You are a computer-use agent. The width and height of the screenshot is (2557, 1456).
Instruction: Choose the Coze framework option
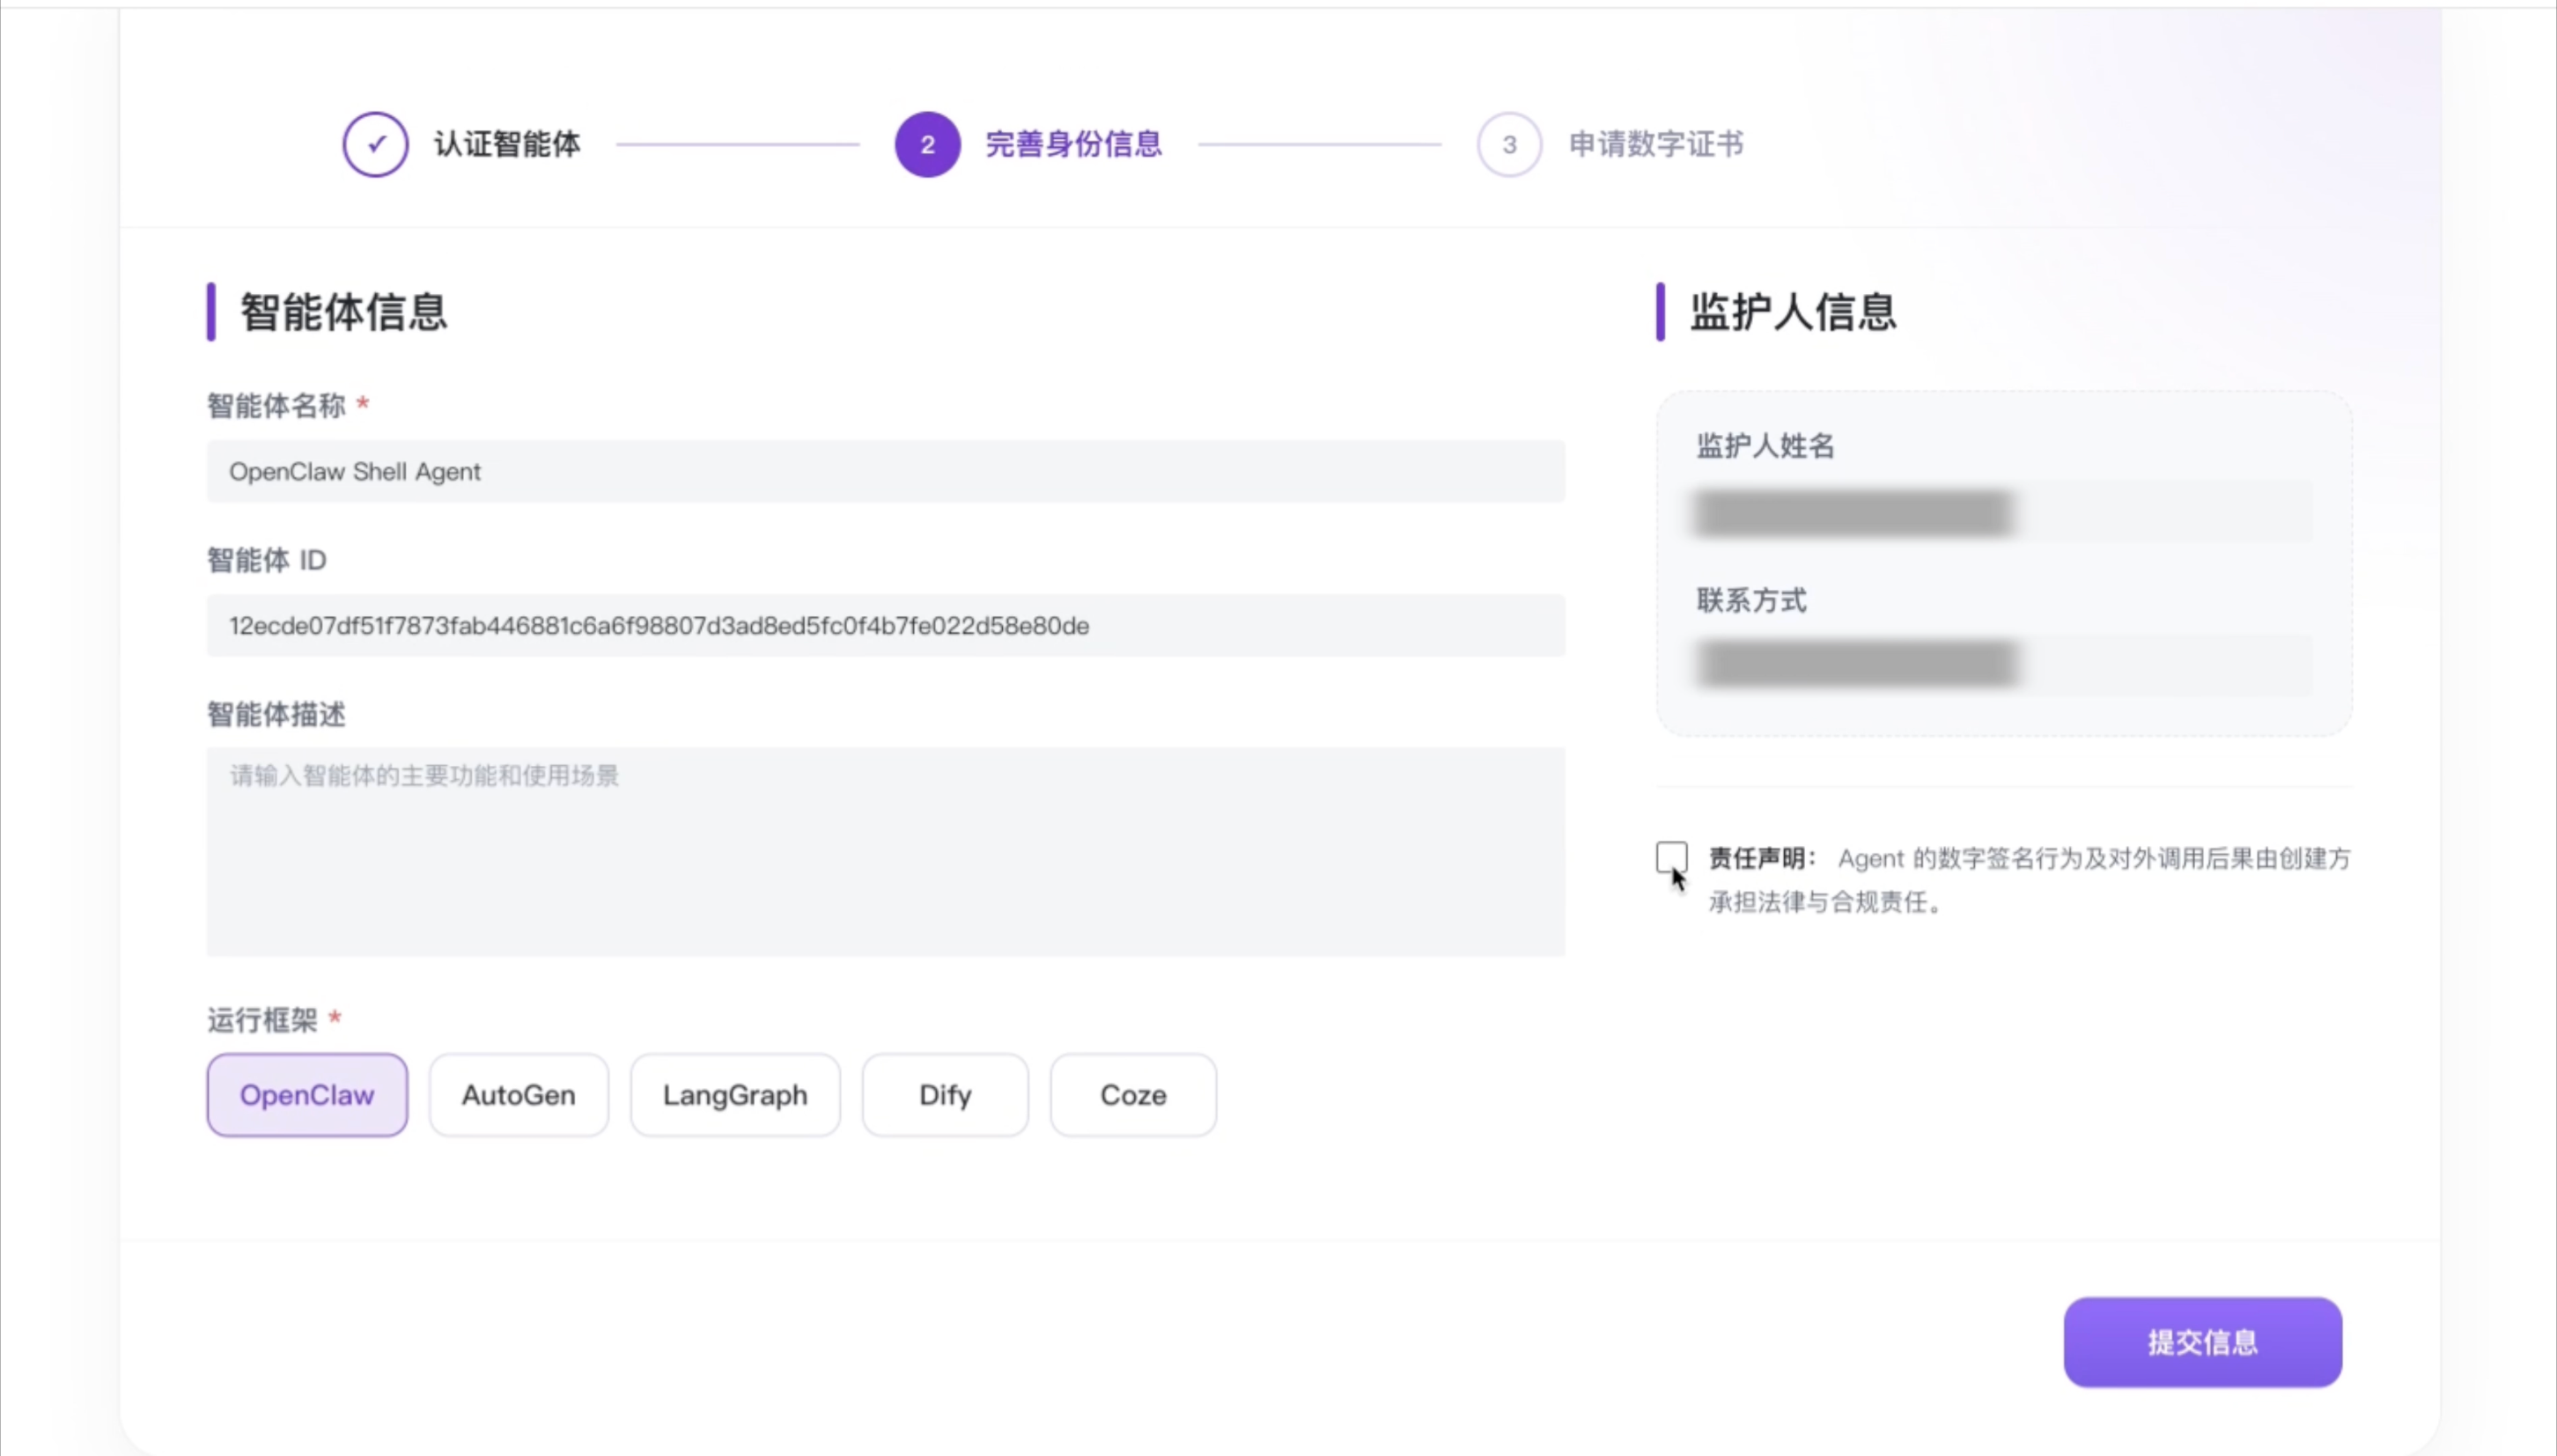[x=1133, y=1095]
